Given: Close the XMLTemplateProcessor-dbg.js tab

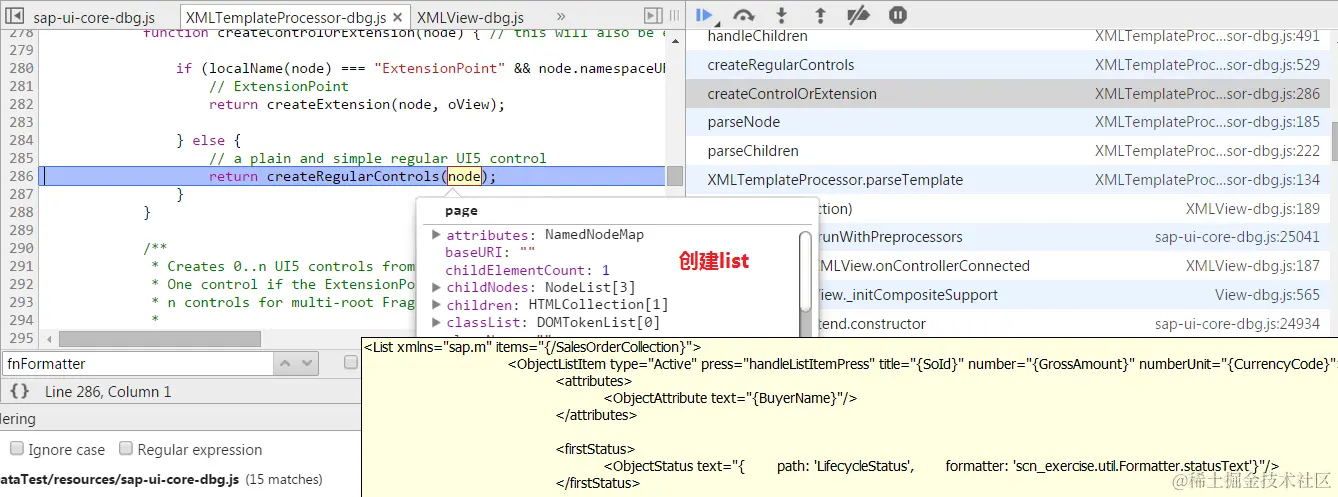Looking at the screenshot, I should (x=398, y=18).
